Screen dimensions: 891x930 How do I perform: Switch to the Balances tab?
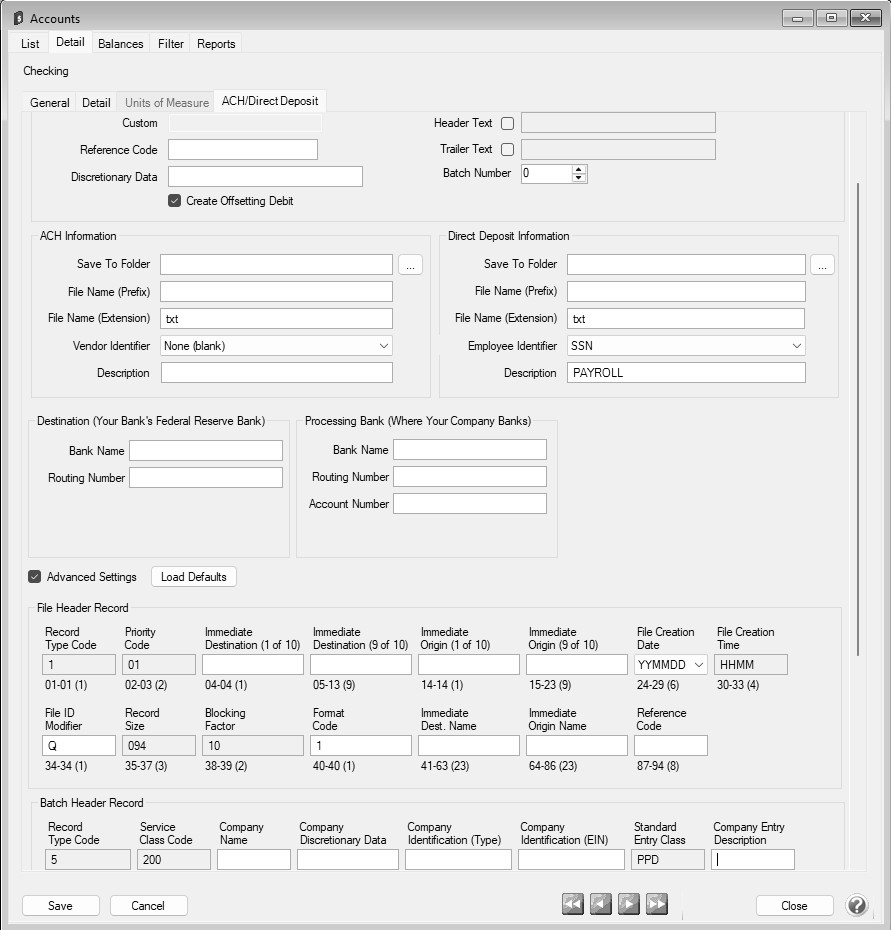coord(120,44)
